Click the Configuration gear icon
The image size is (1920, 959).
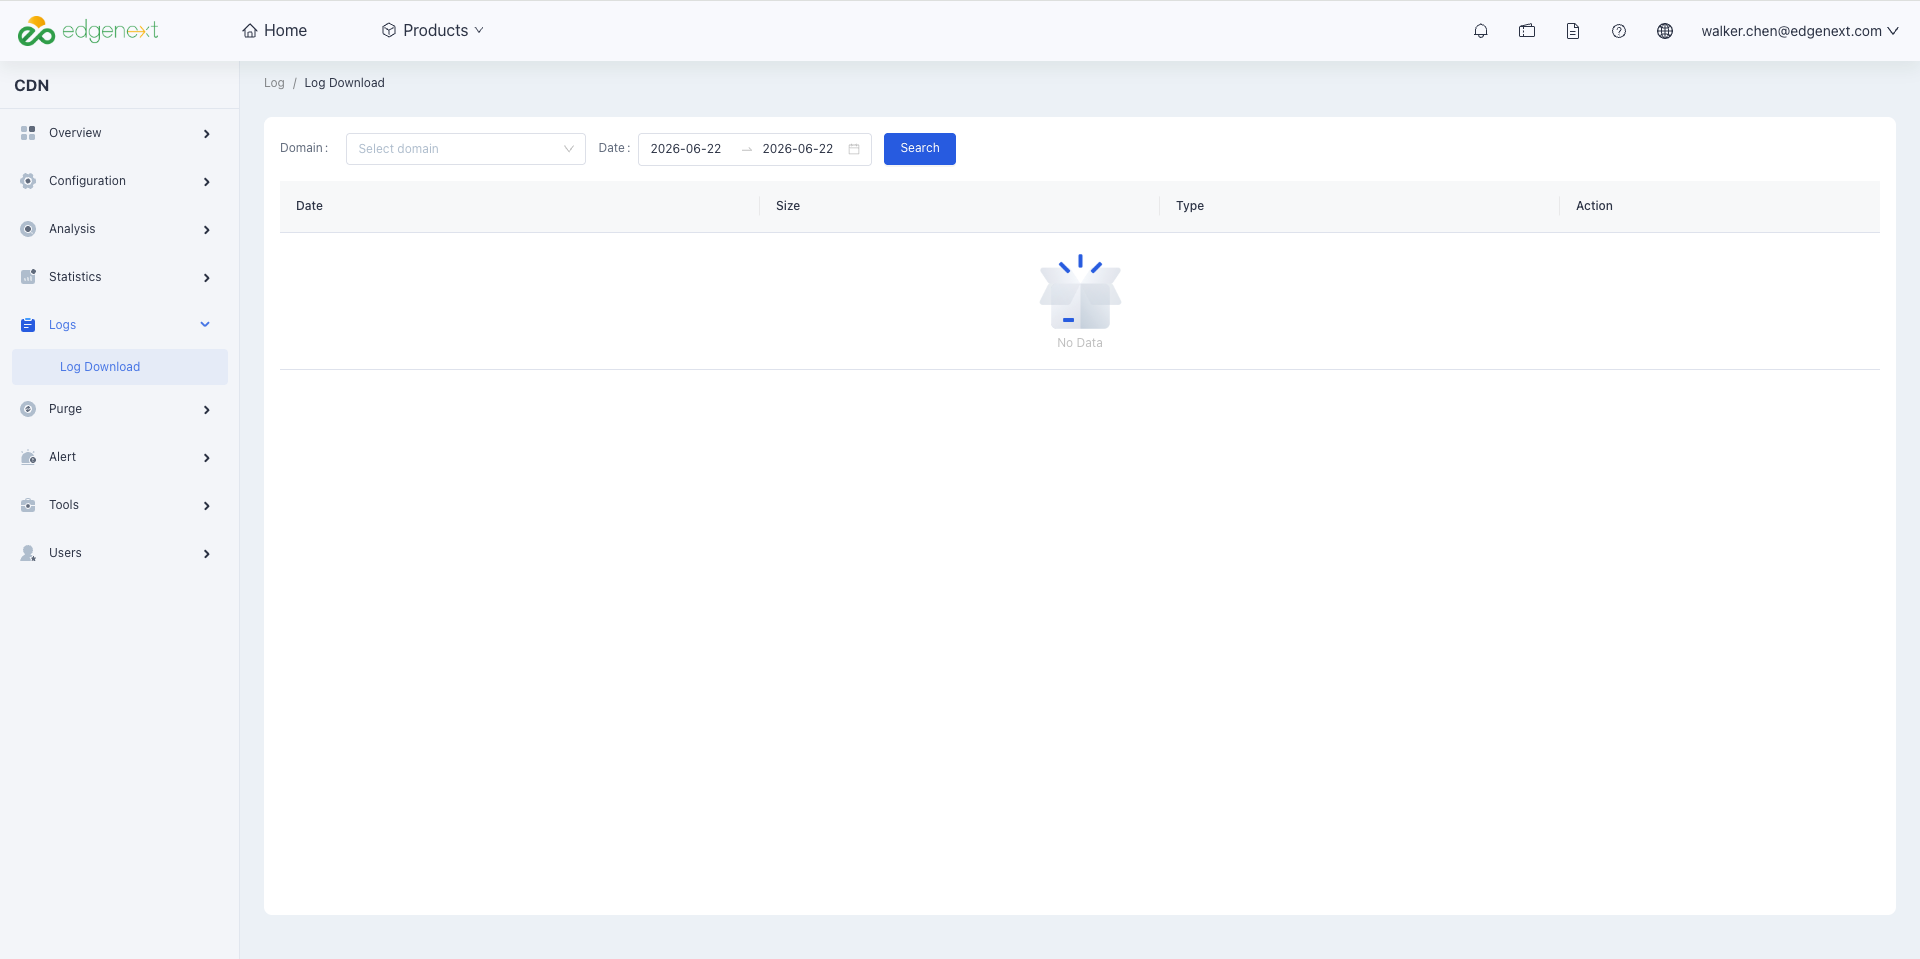coord(28,181)
